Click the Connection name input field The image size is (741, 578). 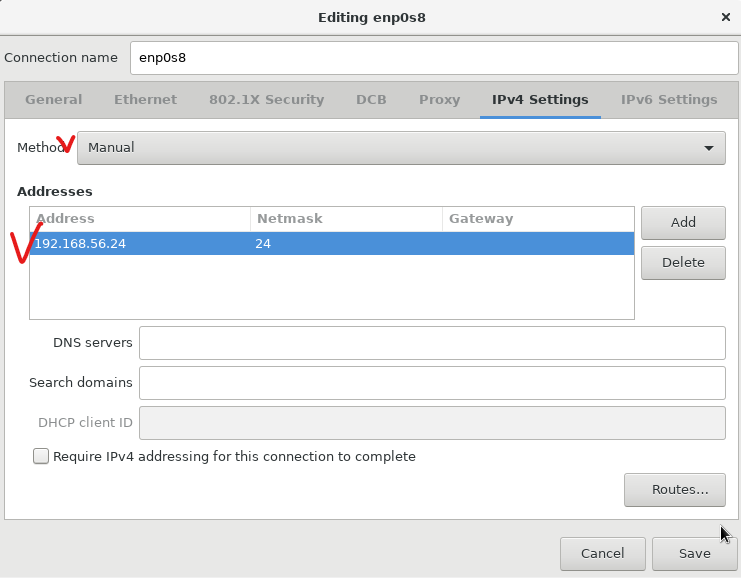[x=434, y=58]
